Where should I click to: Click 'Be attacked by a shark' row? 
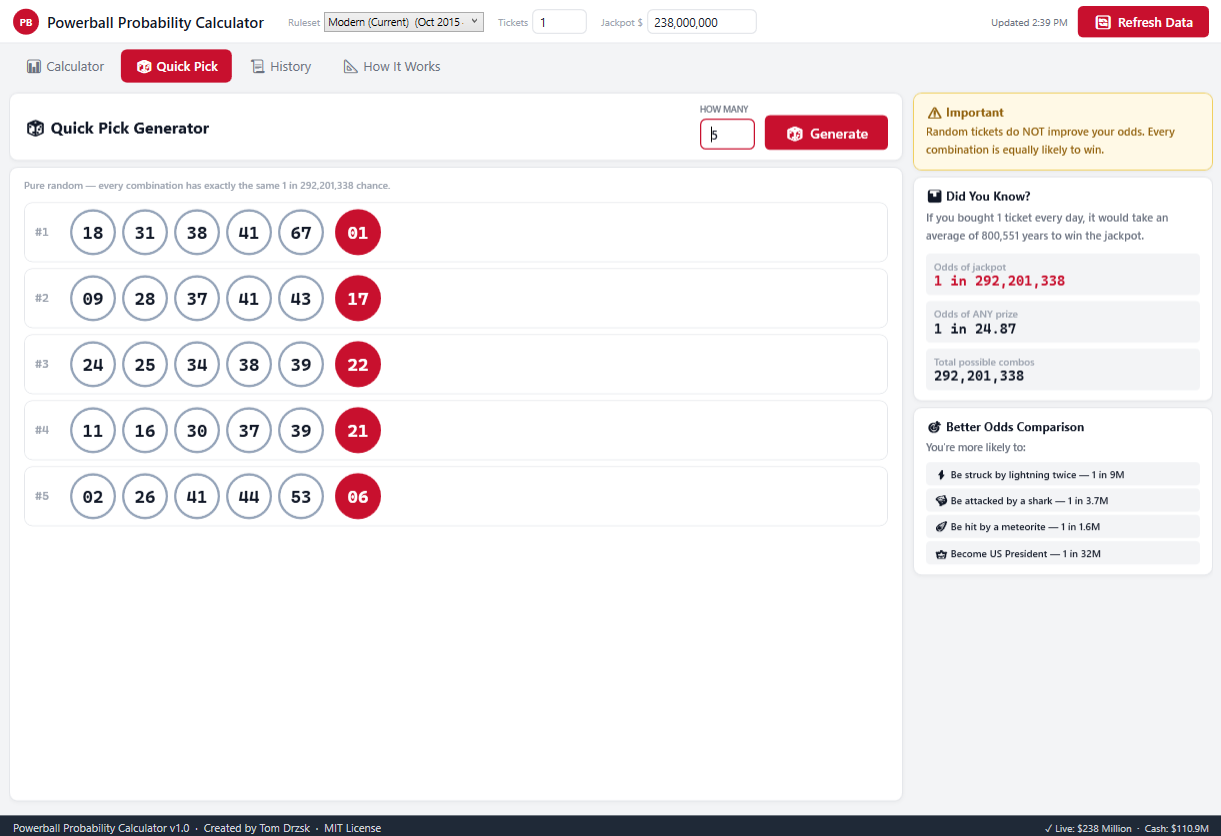1063,501
